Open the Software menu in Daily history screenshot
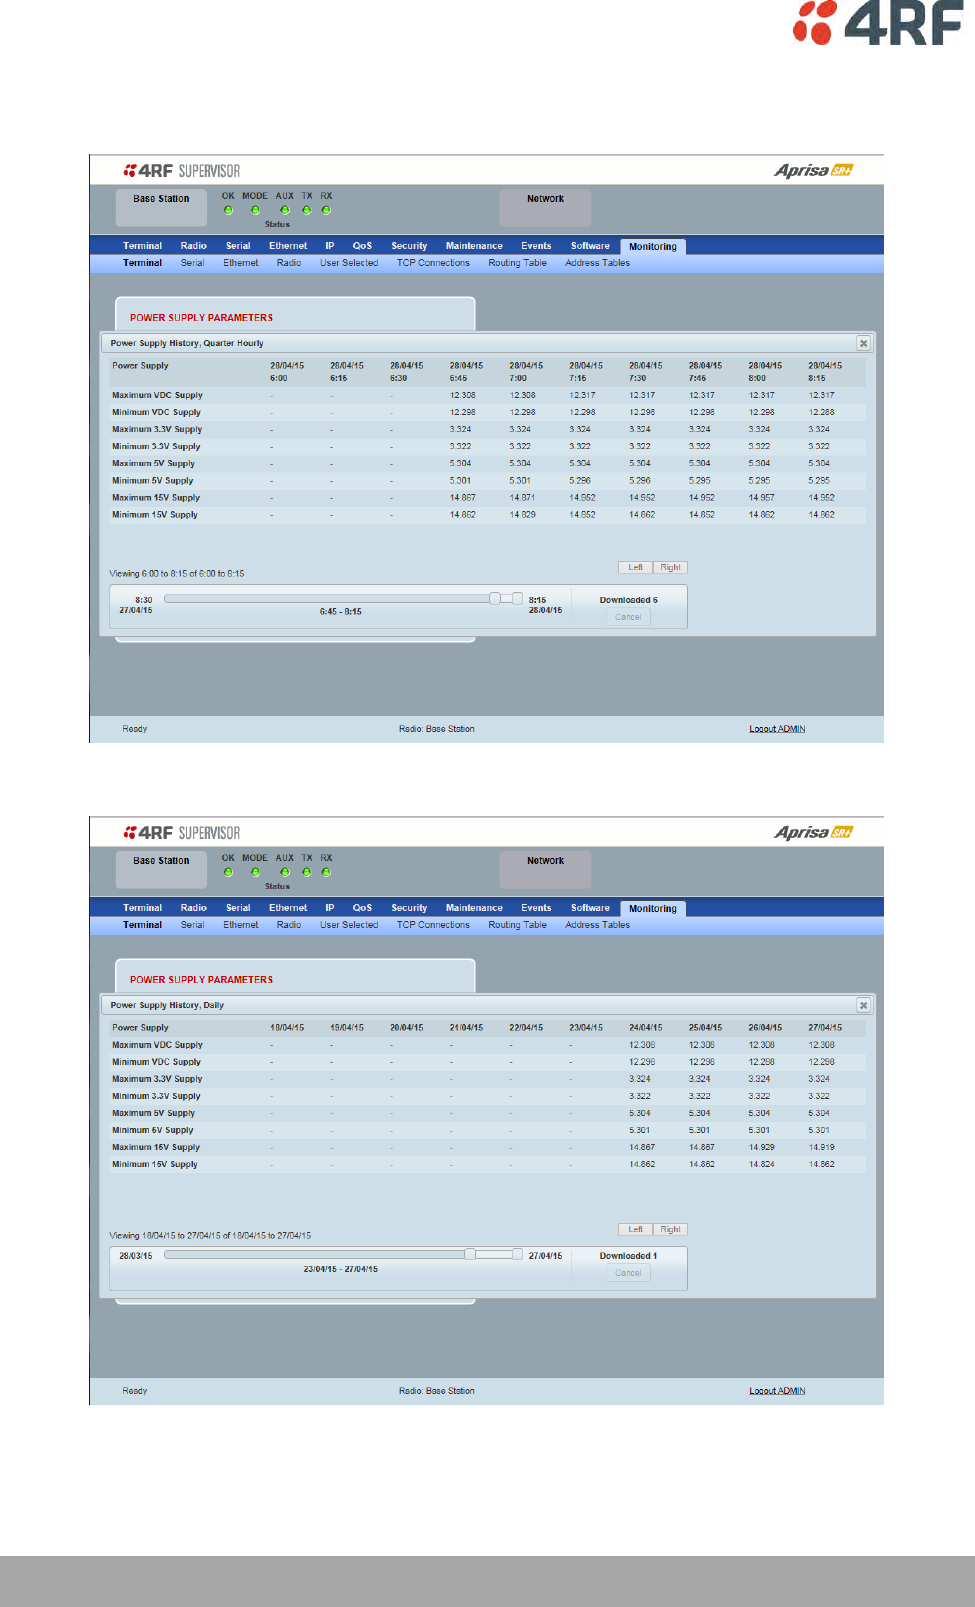This screenshot has height=1607, width=975. 590,908
